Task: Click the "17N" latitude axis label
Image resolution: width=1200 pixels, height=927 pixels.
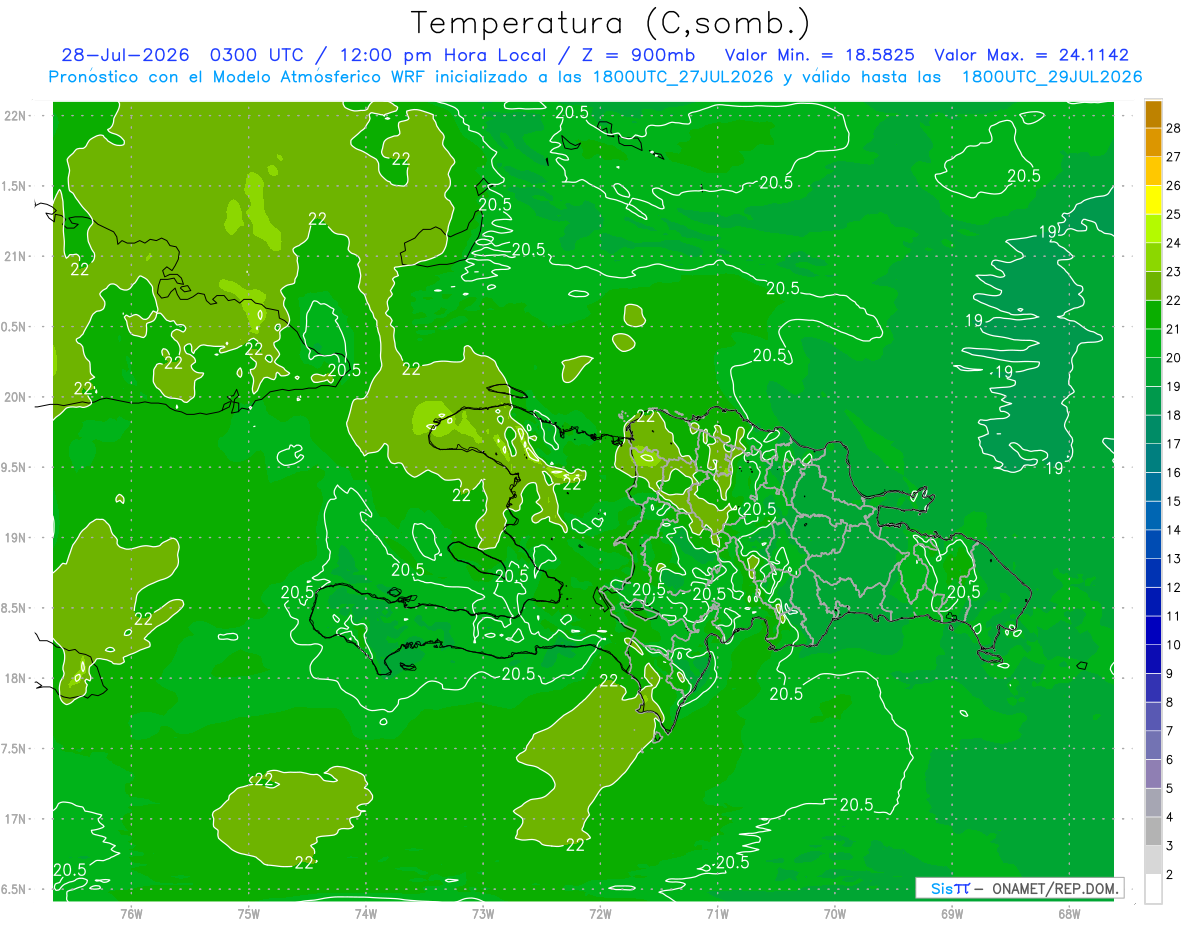Action: (14, 820)
